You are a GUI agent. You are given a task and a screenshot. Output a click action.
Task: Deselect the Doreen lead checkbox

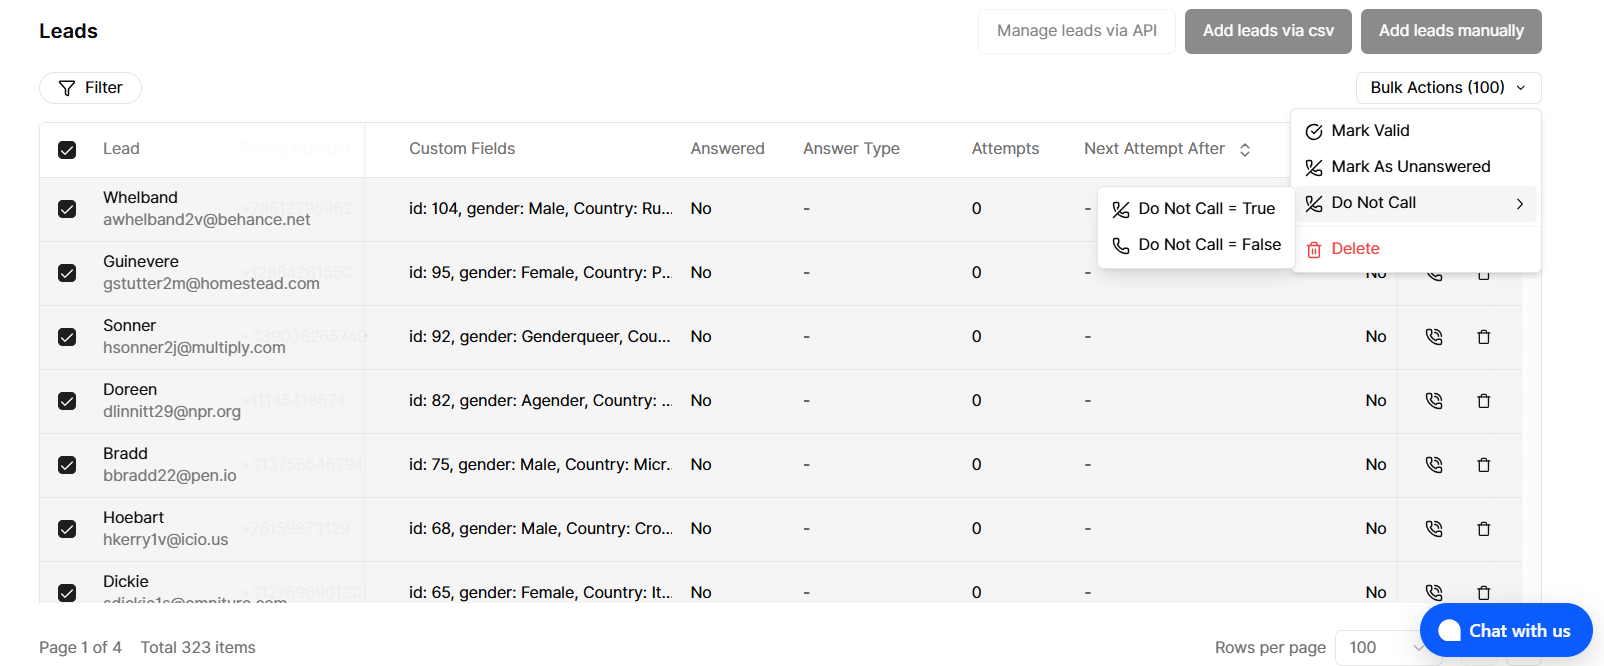(67, 401)
